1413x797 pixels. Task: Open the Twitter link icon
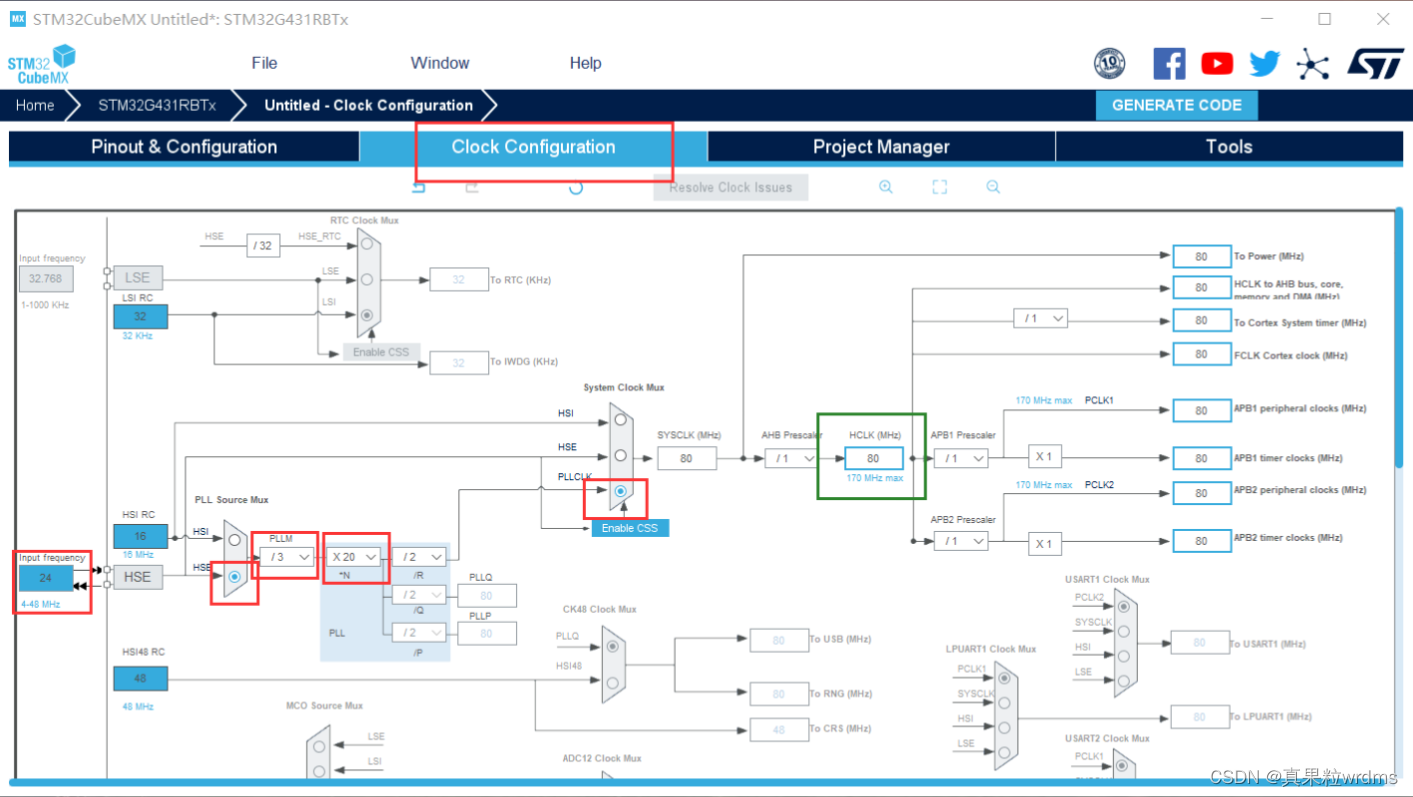[1265, 64]
